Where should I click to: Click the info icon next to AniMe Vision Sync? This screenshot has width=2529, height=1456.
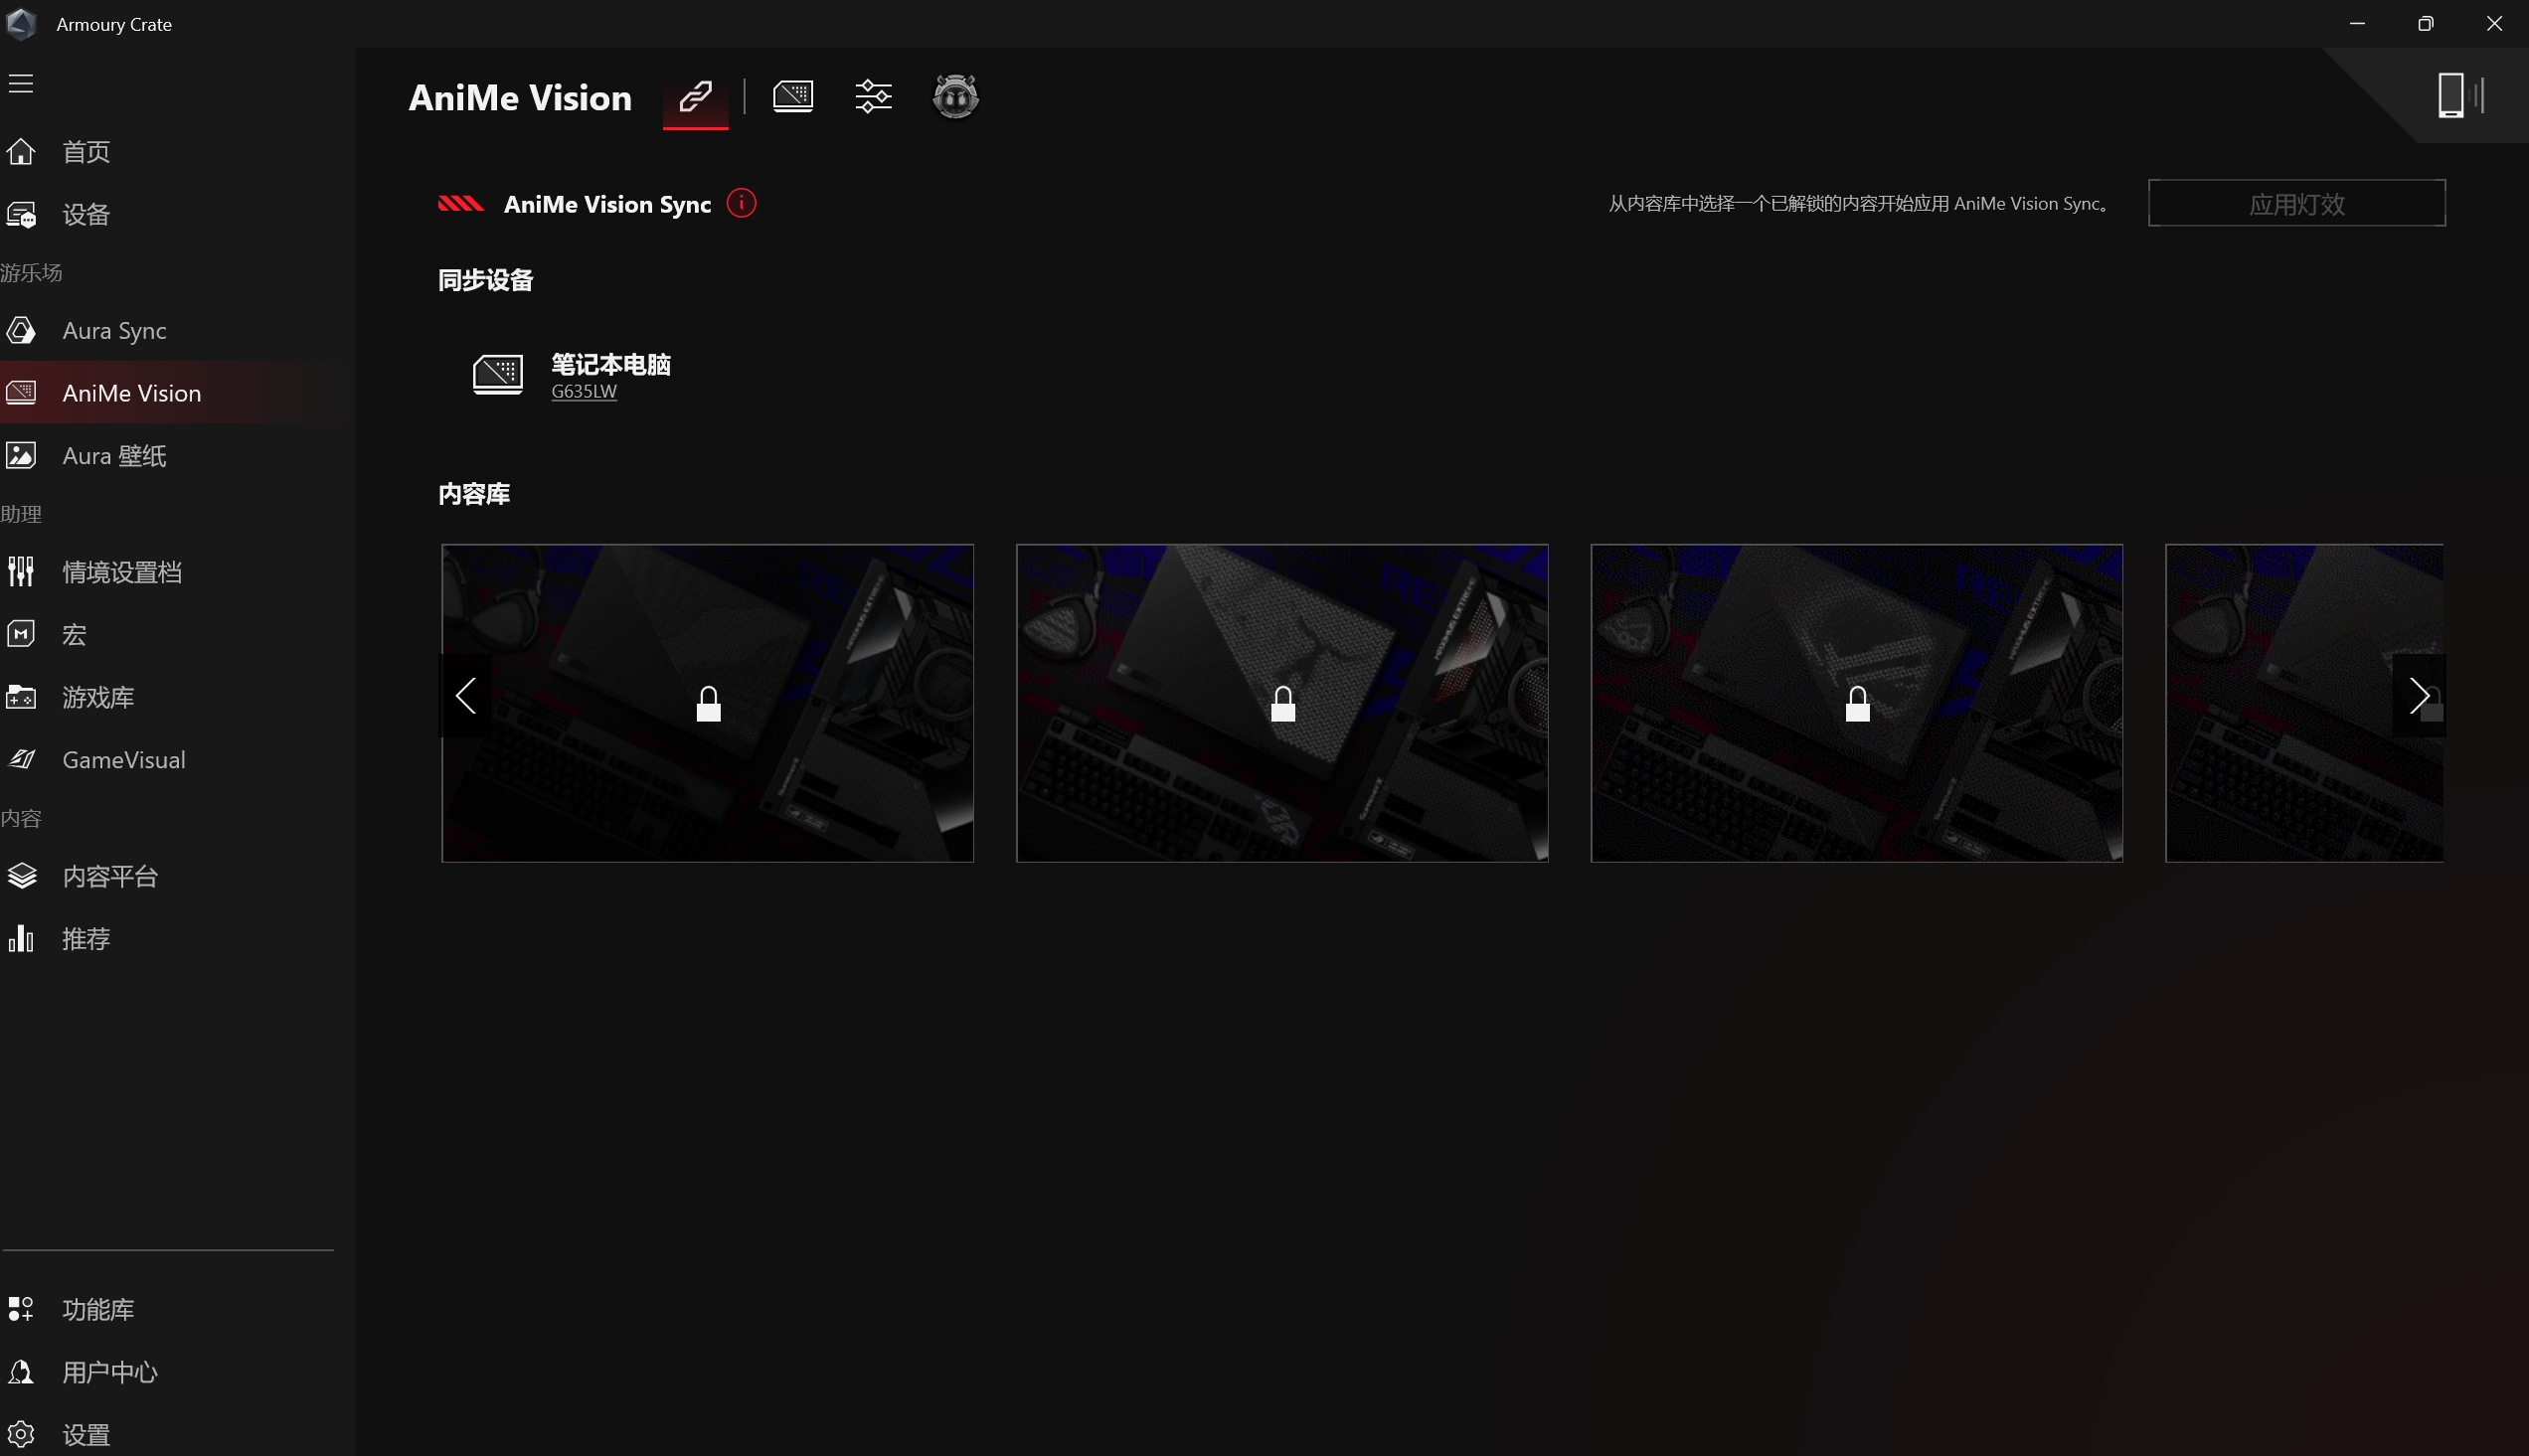point(741,203)
